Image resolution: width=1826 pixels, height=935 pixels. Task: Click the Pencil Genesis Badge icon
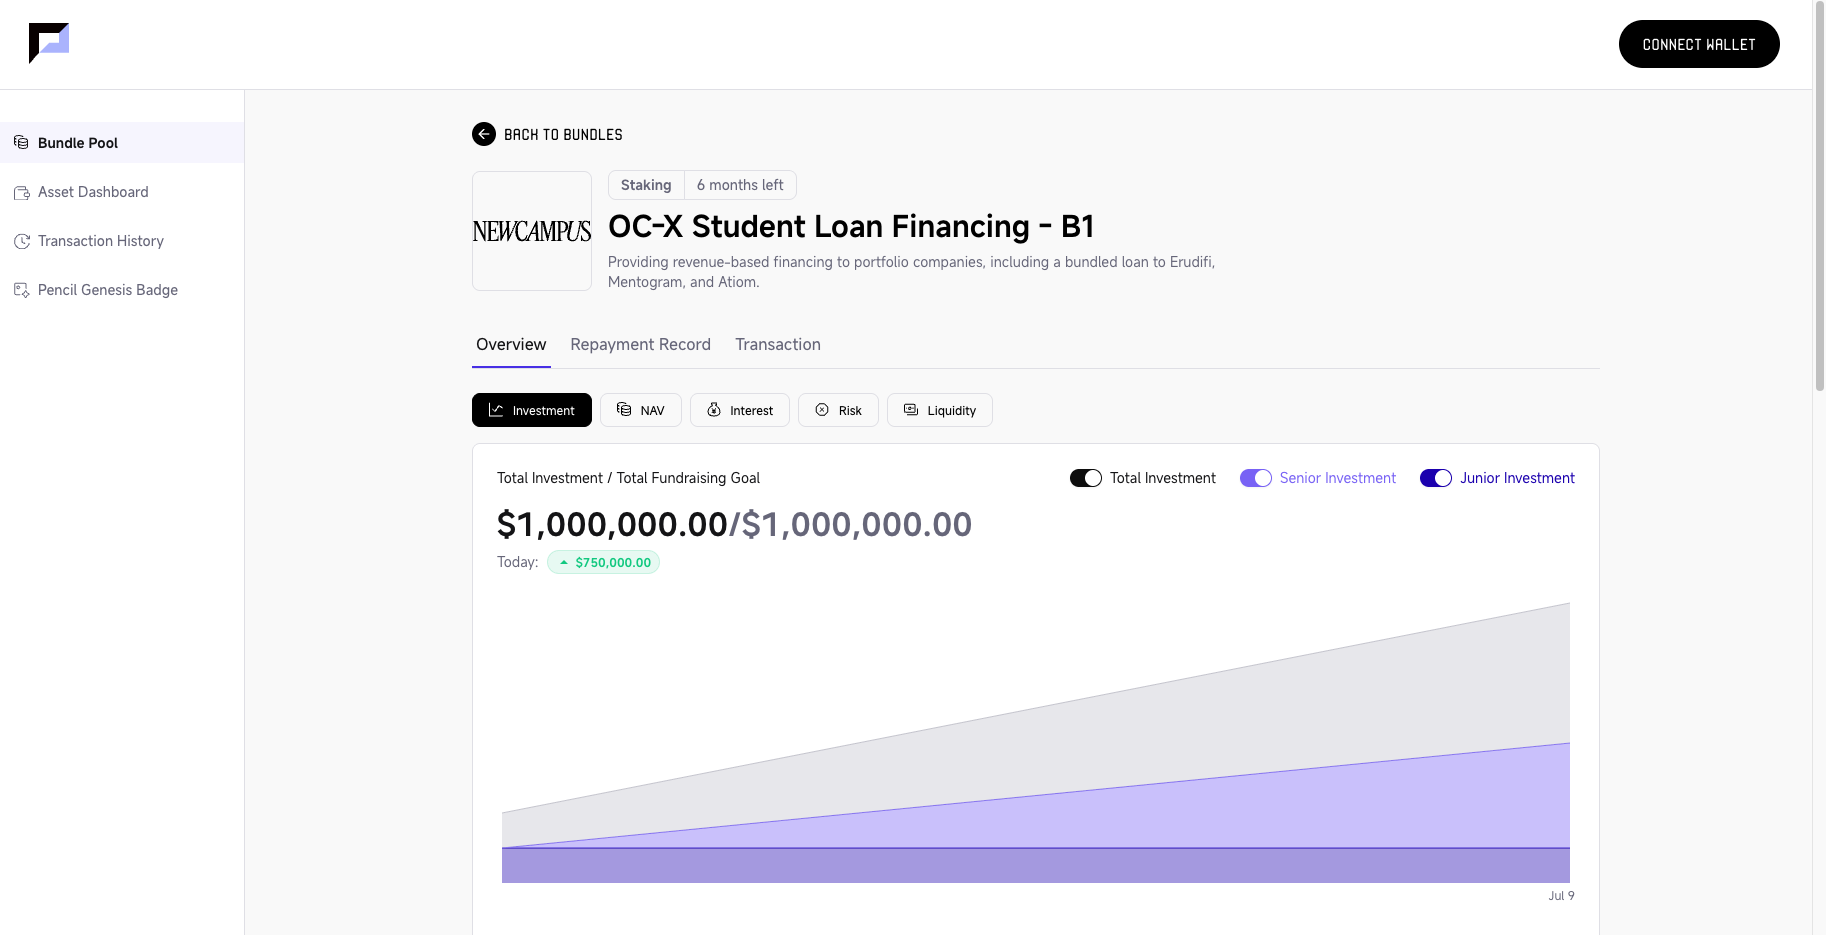21,290
